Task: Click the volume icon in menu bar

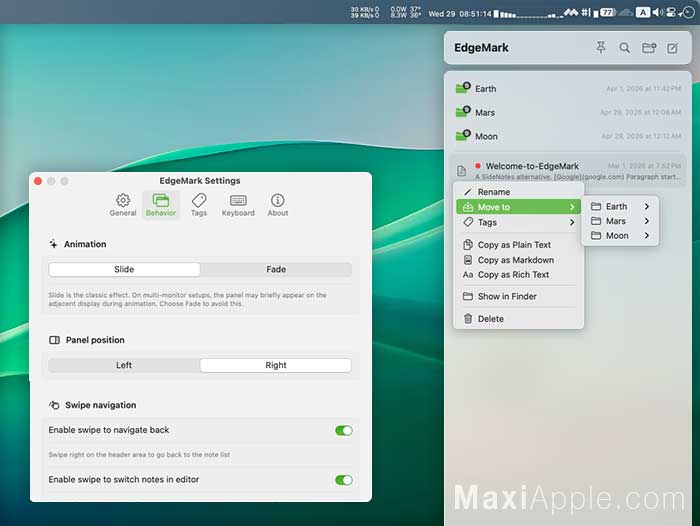Action: pyautogui.click(x=657, y=13)
